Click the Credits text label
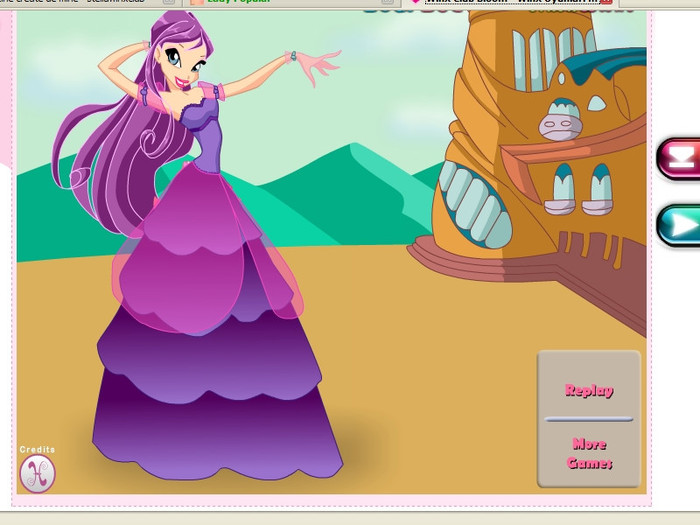 pos(37,450)
